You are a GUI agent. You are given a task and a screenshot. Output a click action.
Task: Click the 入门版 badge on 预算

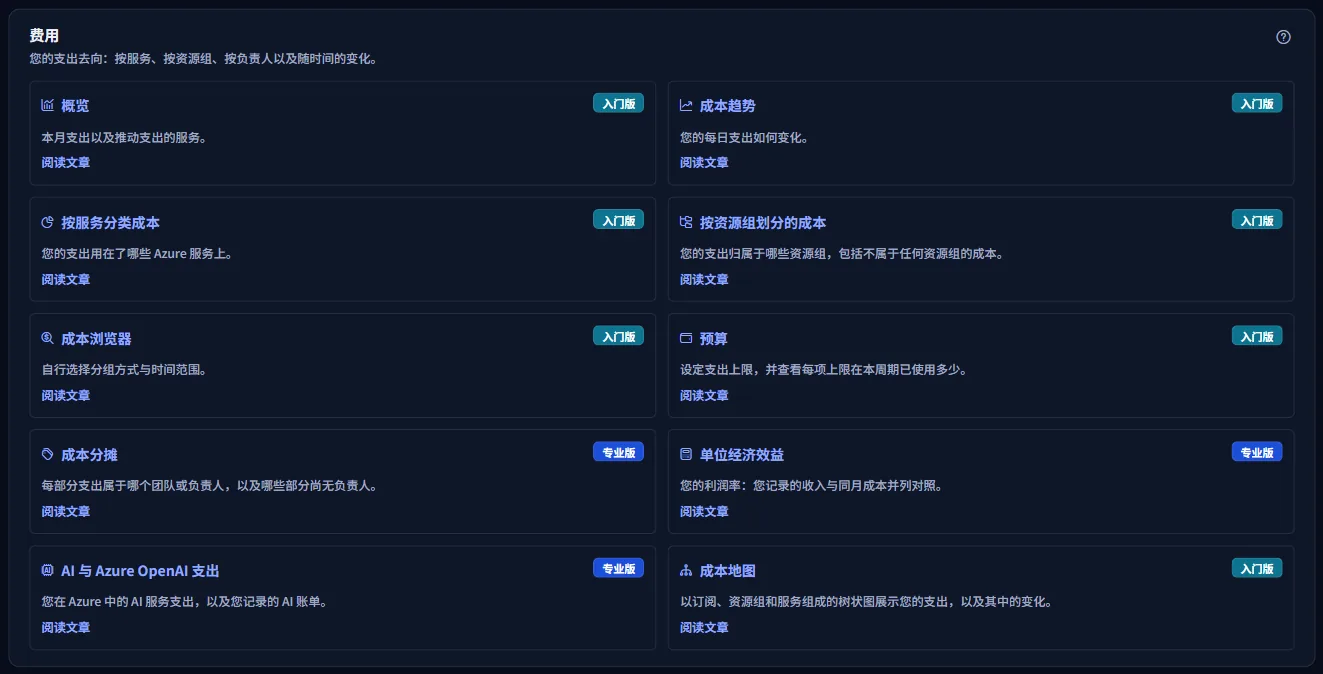(1257, 336)
